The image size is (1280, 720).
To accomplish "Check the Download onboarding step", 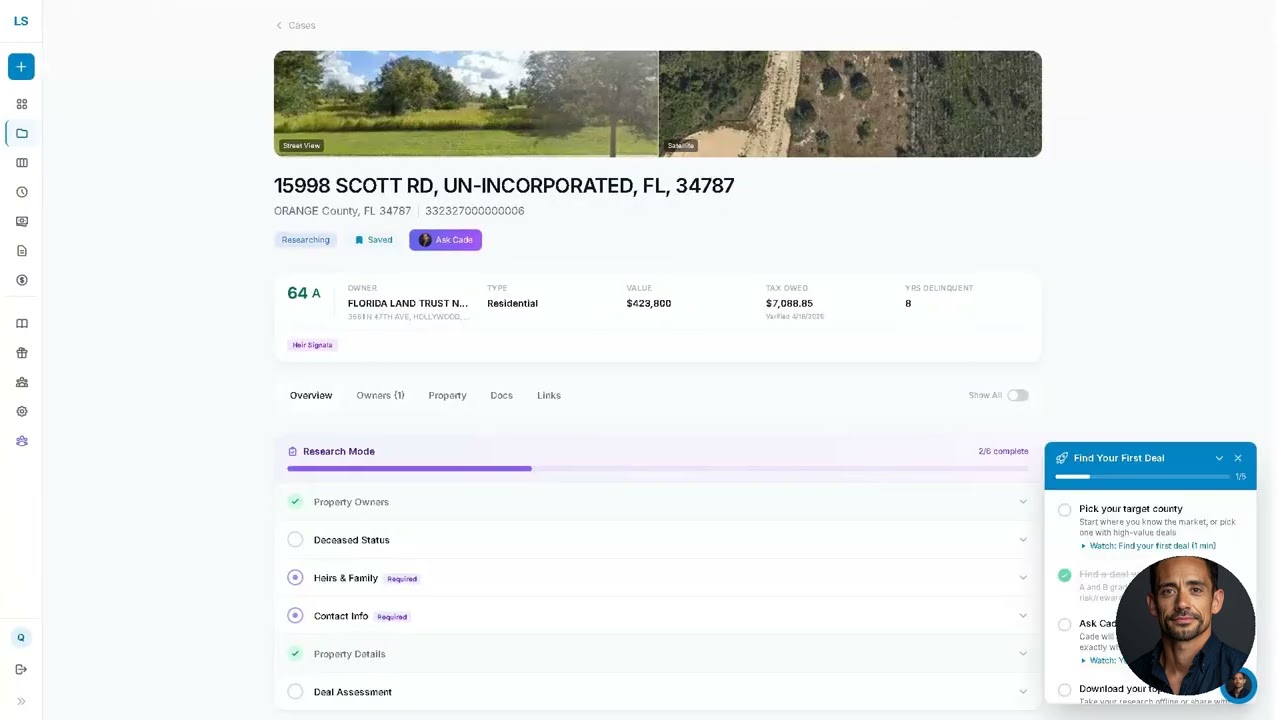I will click(x=1065, y=690).
